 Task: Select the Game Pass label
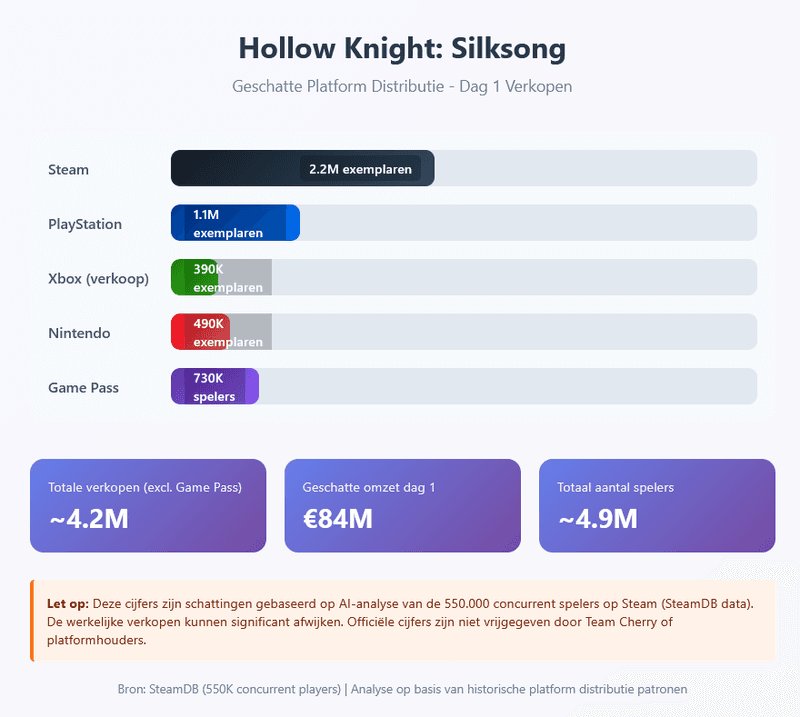(83, 387)
